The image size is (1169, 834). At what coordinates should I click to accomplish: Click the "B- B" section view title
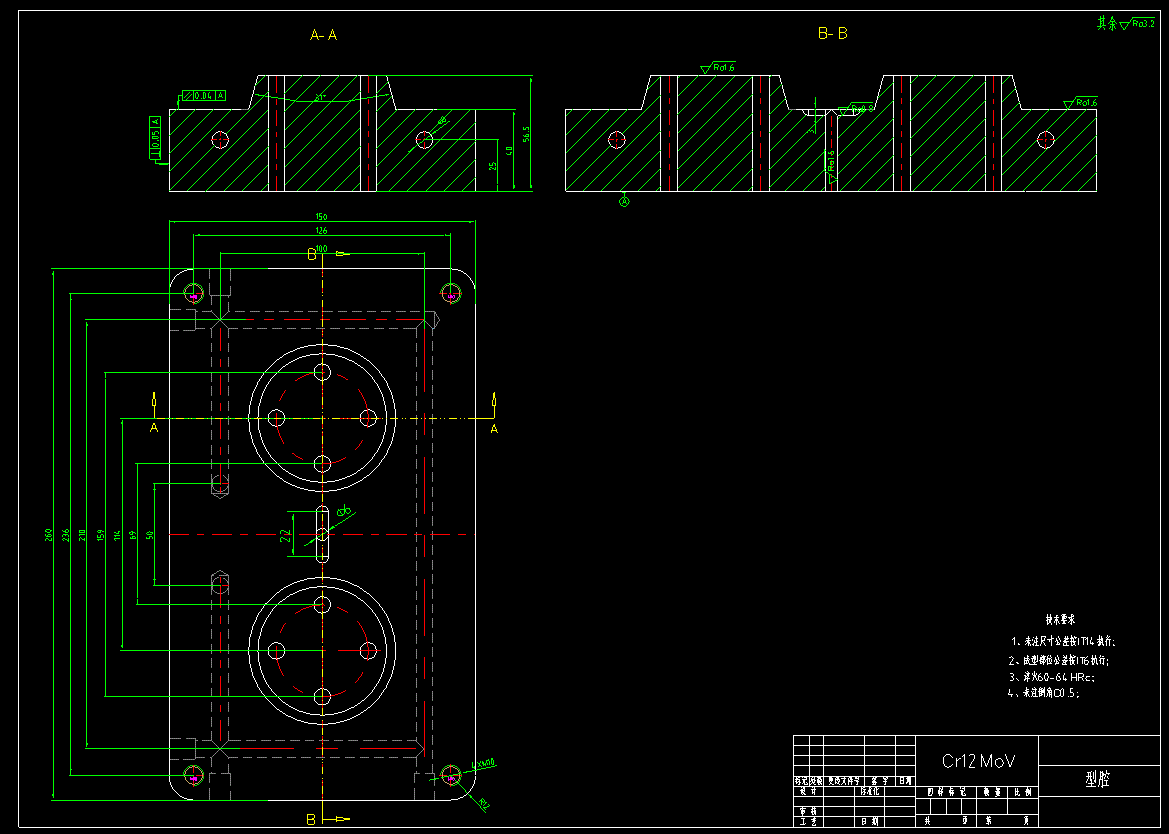(x=833, y=34)
